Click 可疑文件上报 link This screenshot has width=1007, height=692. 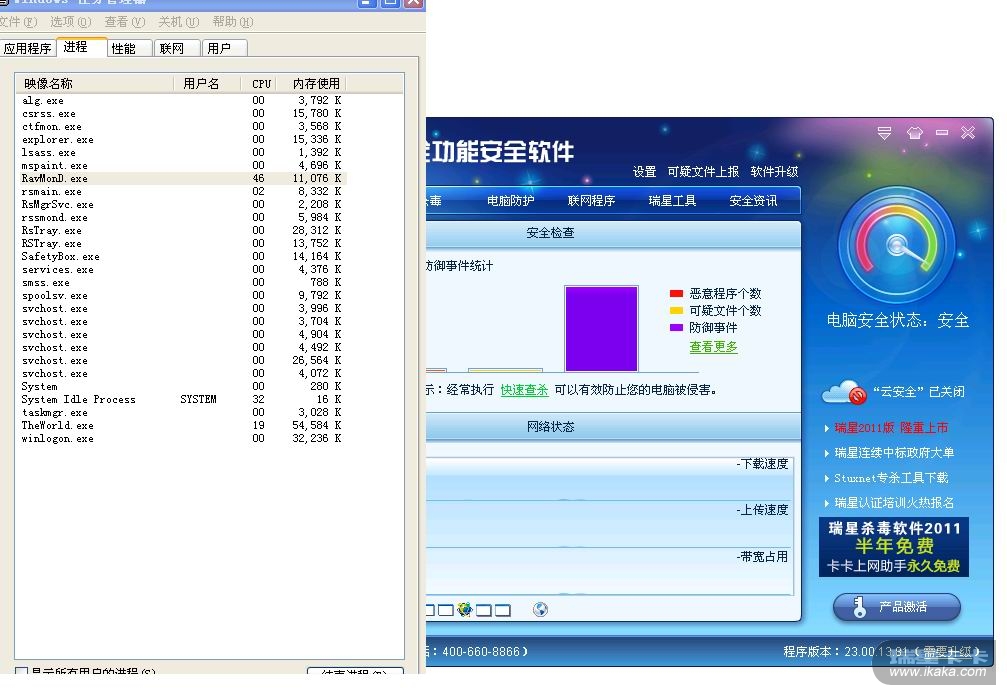point(703,172)
